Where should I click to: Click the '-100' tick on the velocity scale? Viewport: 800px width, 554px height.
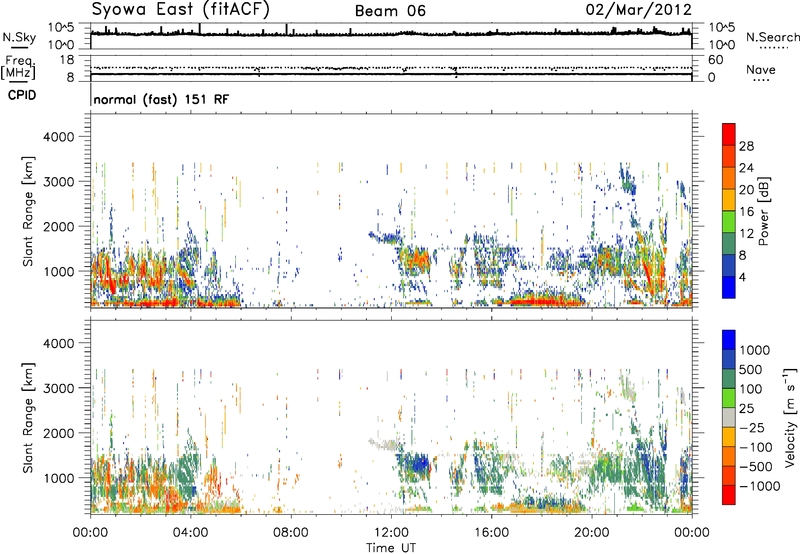tap(755, 447)
